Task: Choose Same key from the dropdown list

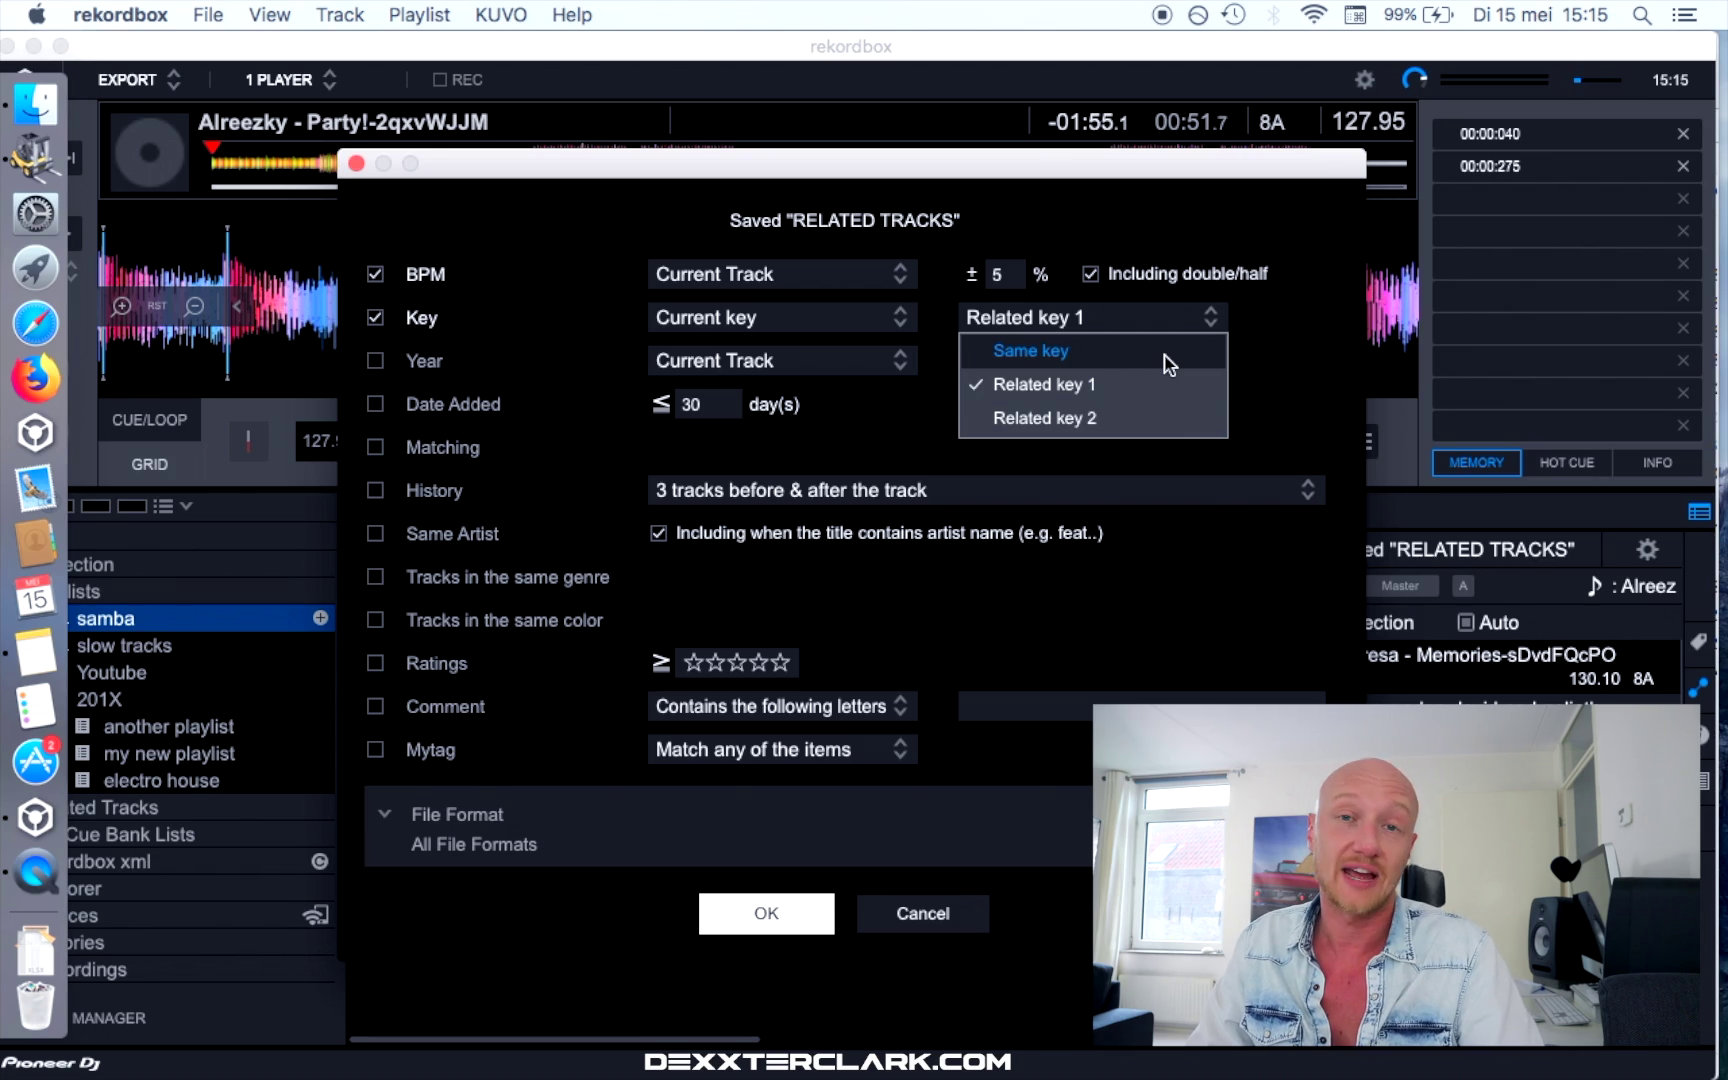Action: [x=1031, y=351]
